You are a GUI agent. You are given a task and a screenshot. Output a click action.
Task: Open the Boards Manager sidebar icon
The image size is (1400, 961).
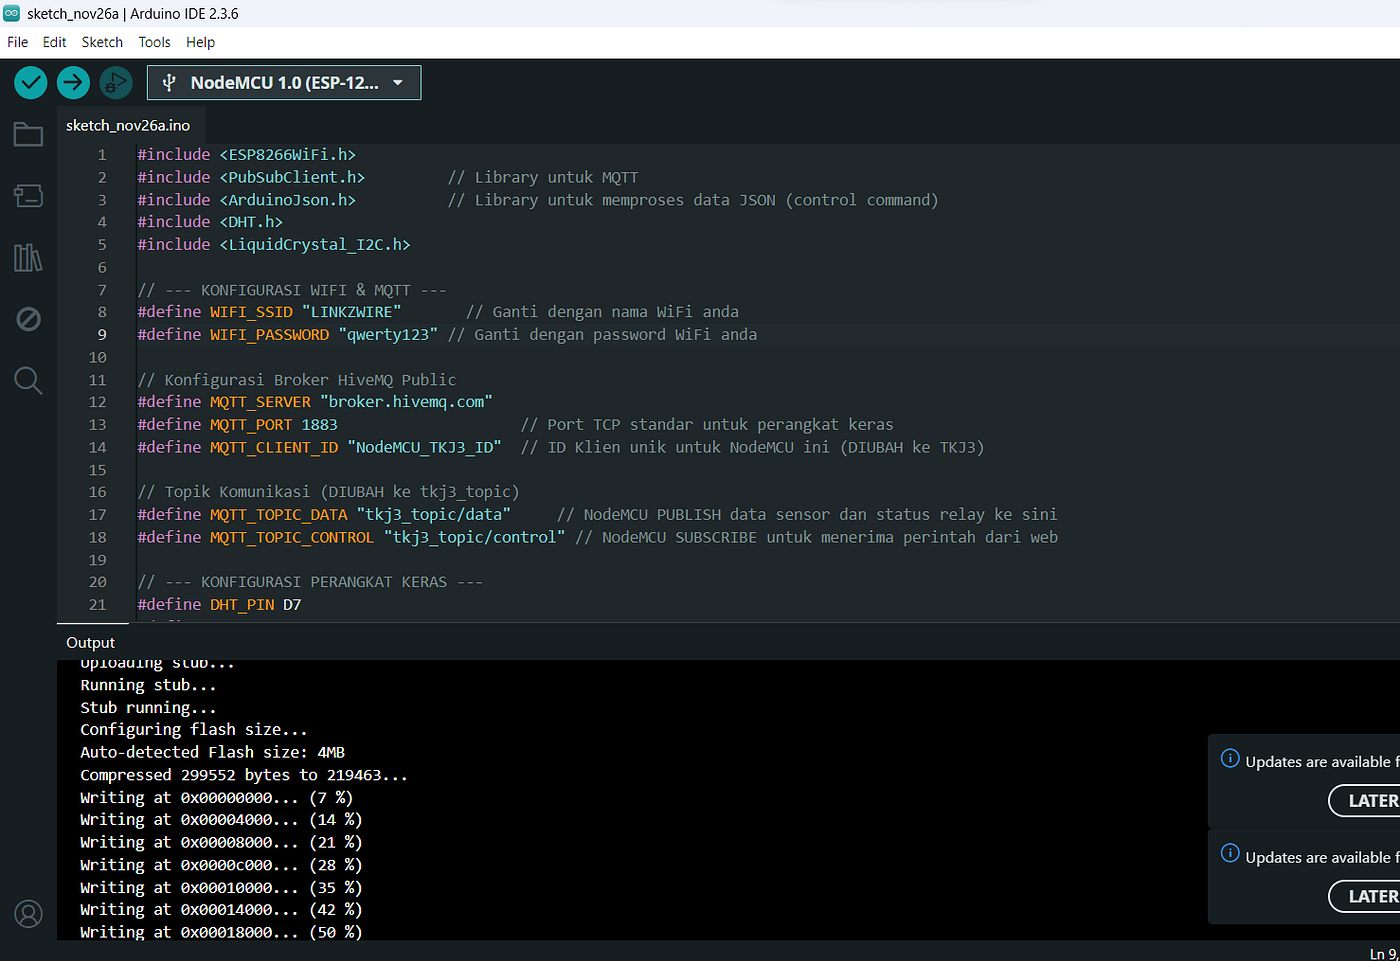click(28, 196)
